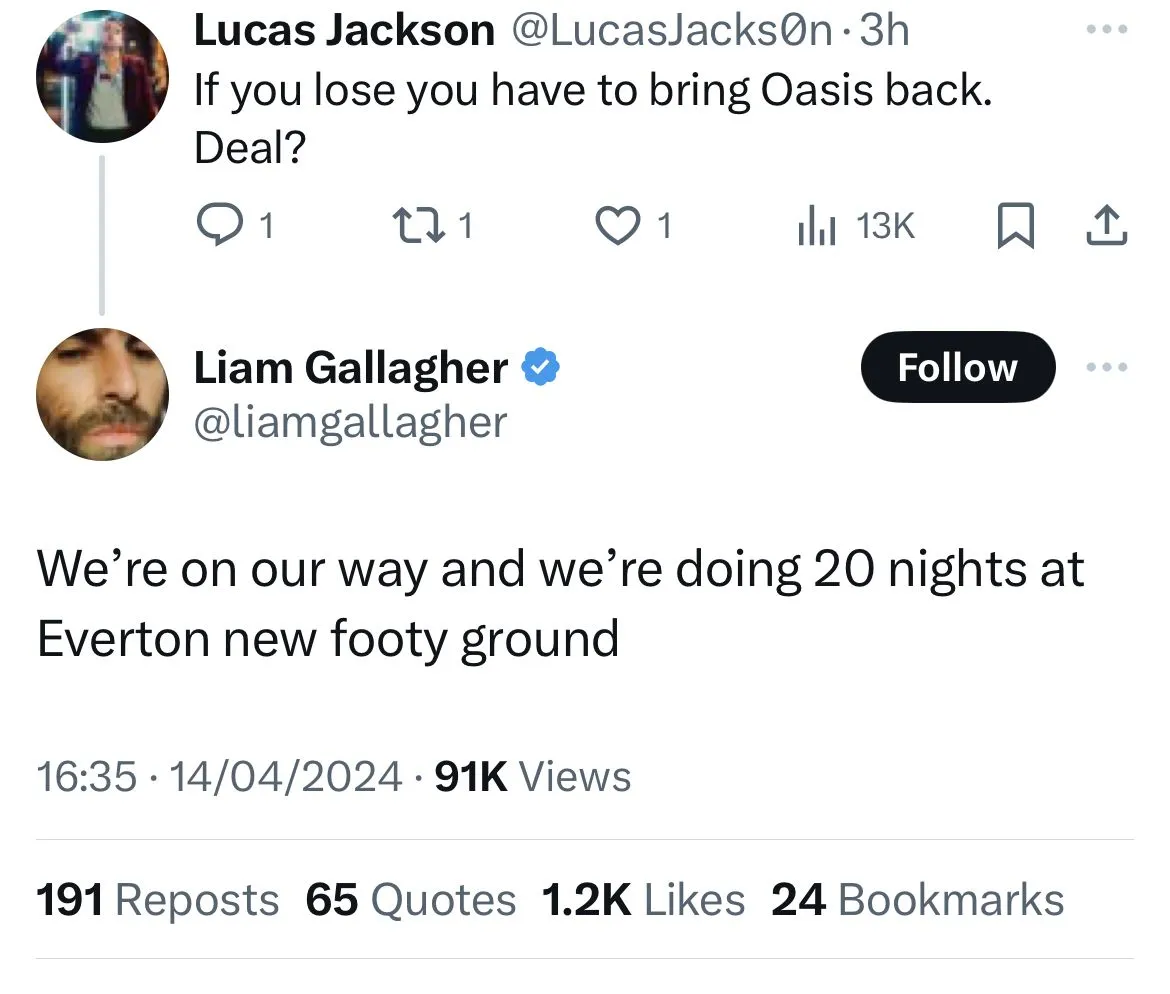Image resolution: width=1170 pixels, height=994 pixels.
Task: Like Lucas Jackson's tweet
Action: [x=617, y=227]
